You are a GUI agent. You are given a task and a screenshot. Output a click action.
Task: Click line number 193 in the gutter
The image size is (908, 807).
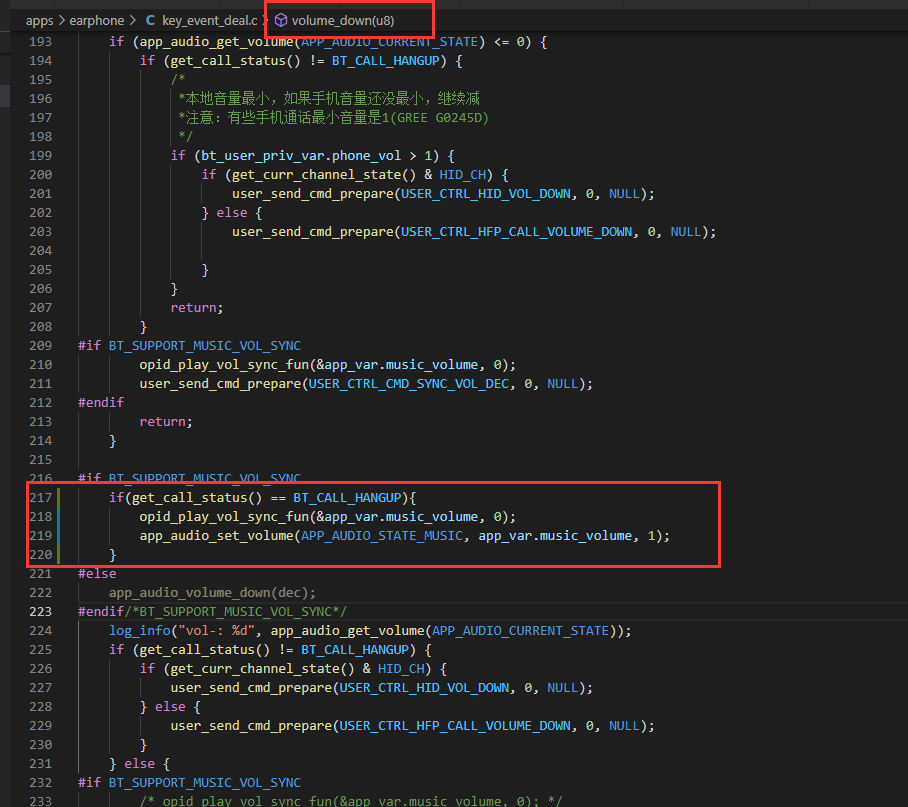pyautogui.click(x=41, y=42)
